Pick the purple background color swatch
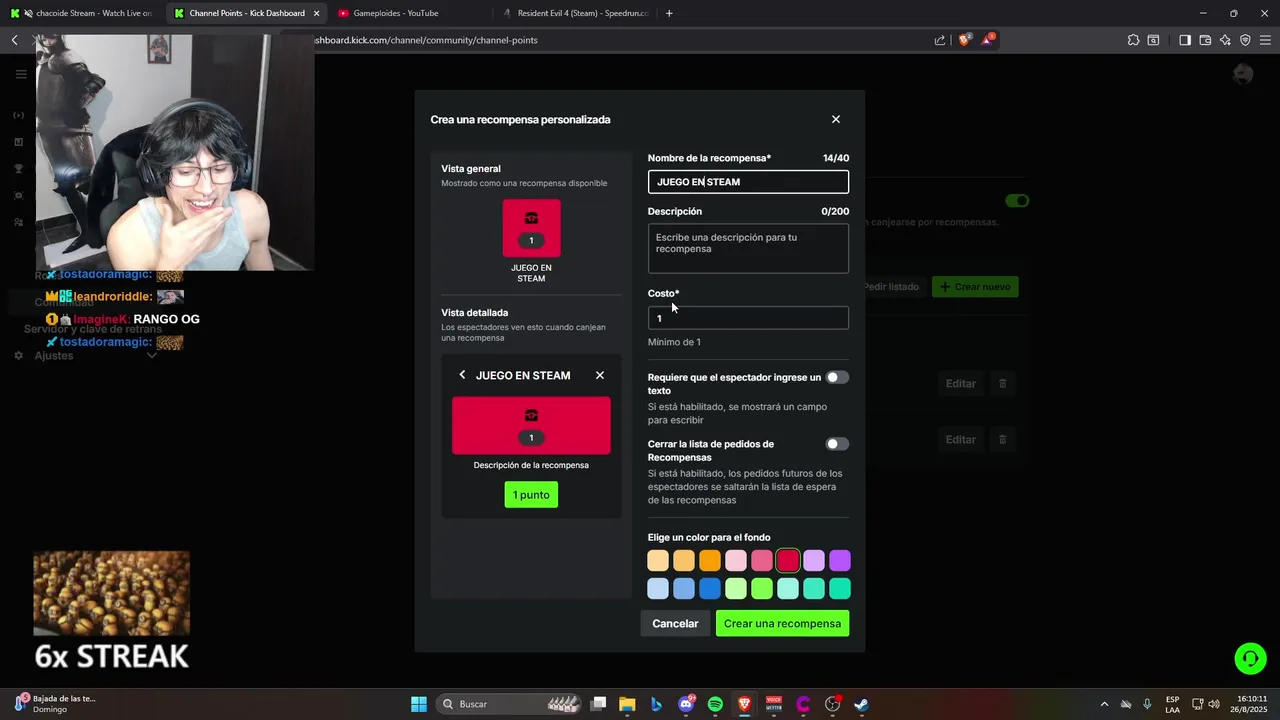 [840, 561]
